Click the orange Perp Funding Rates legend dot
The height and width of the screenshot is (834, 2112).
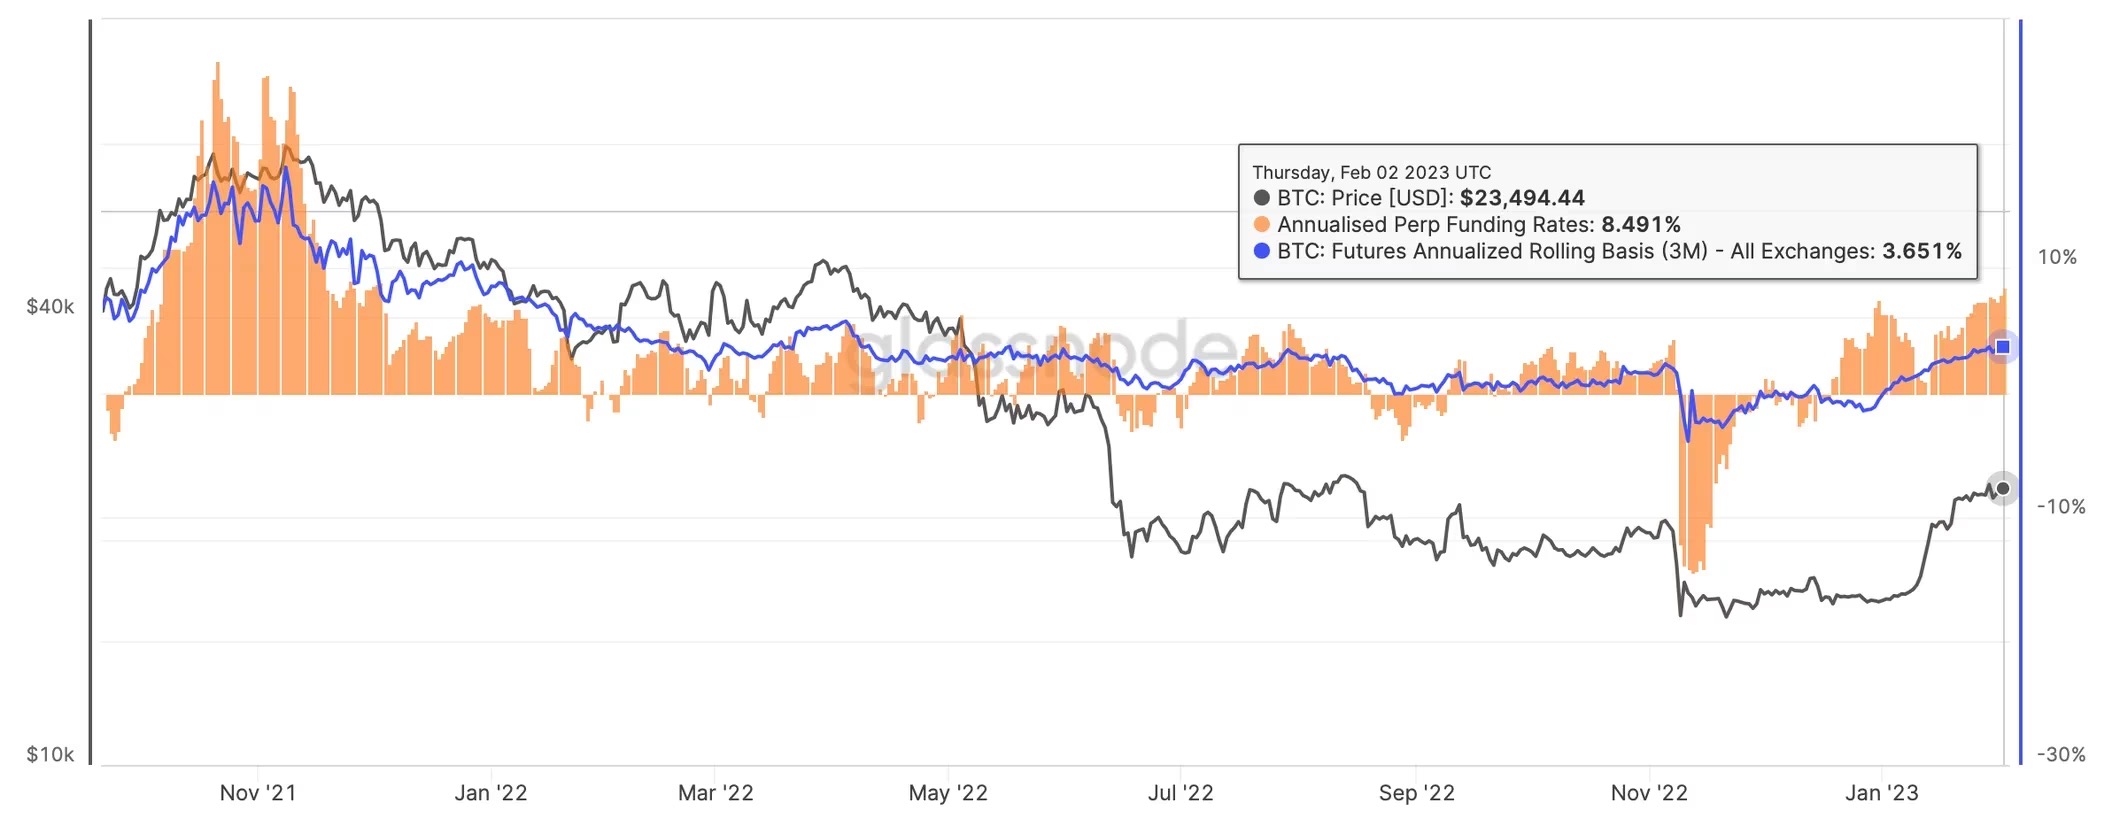point(1262,224)
